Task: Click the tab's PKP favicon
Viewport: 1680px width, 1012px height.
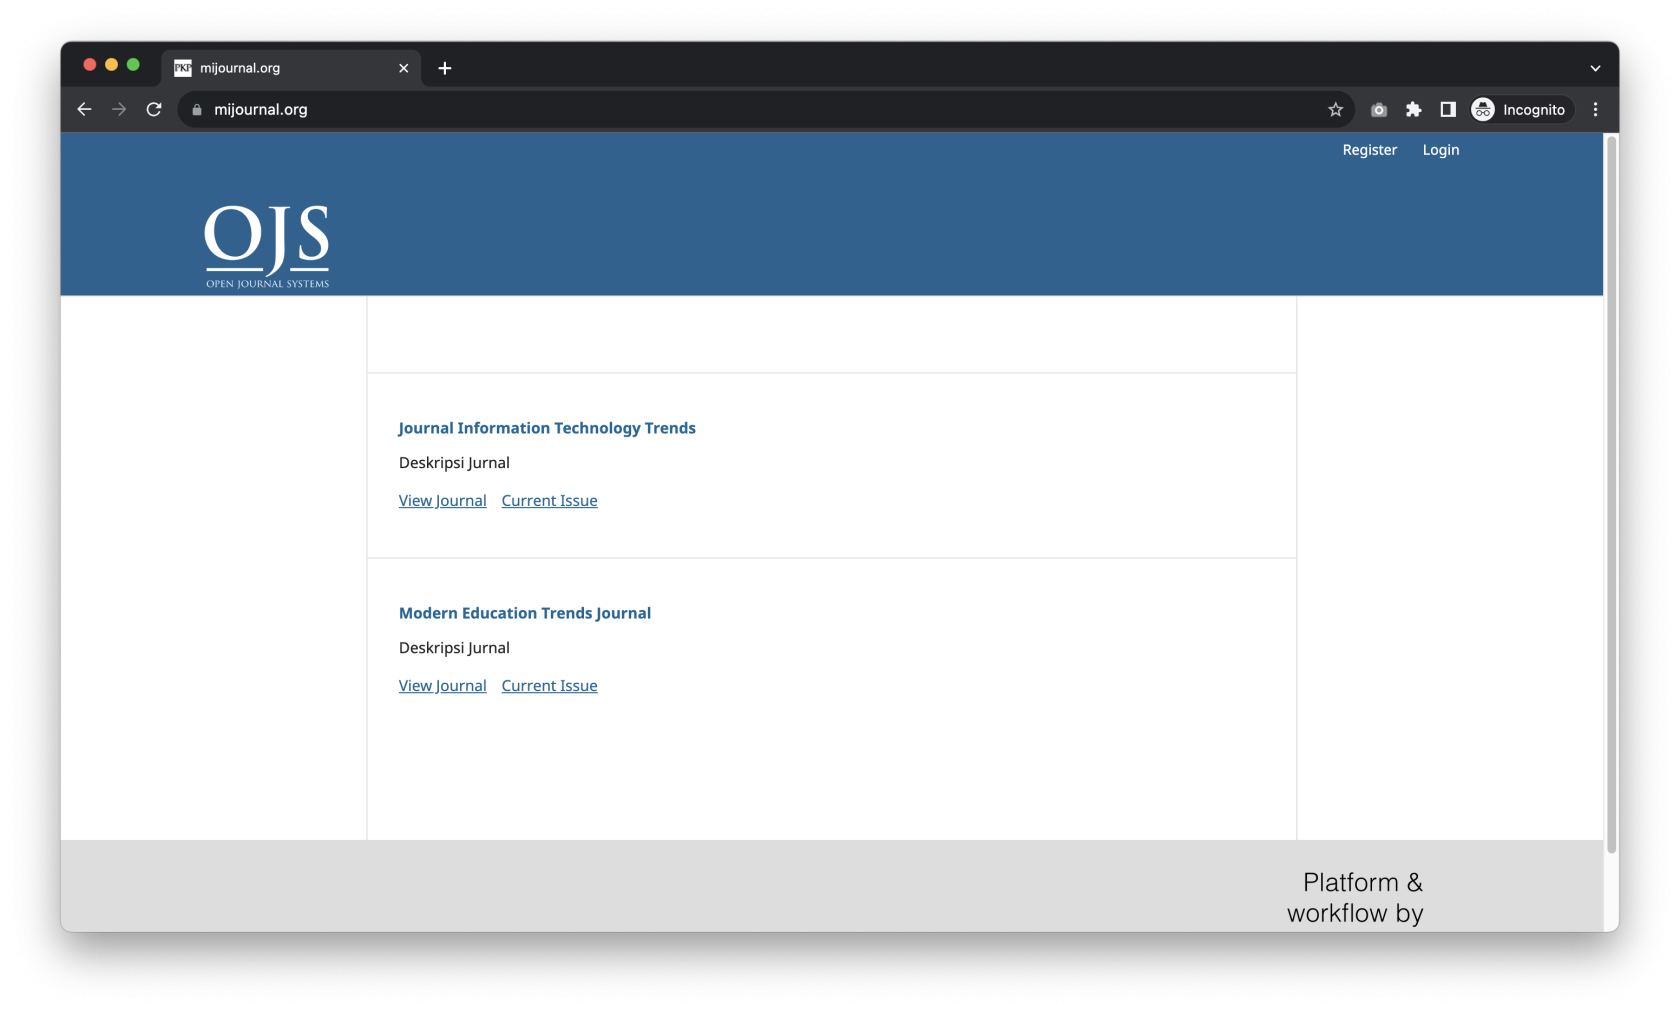Action: 183,68
